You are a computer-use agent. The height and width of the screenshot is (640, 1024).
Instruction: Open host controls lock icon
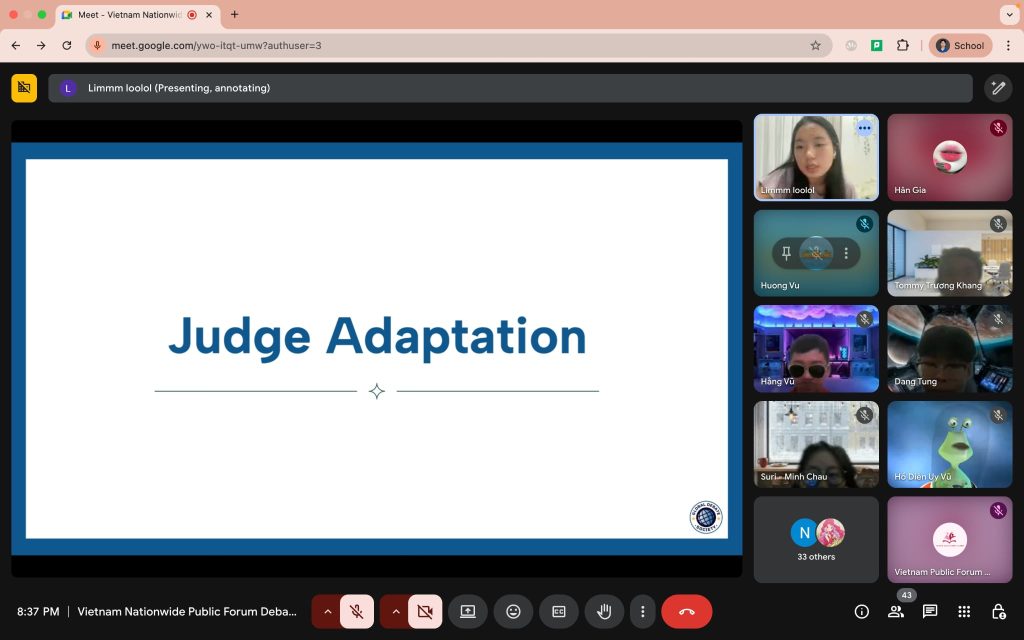[x=999, y=612]
